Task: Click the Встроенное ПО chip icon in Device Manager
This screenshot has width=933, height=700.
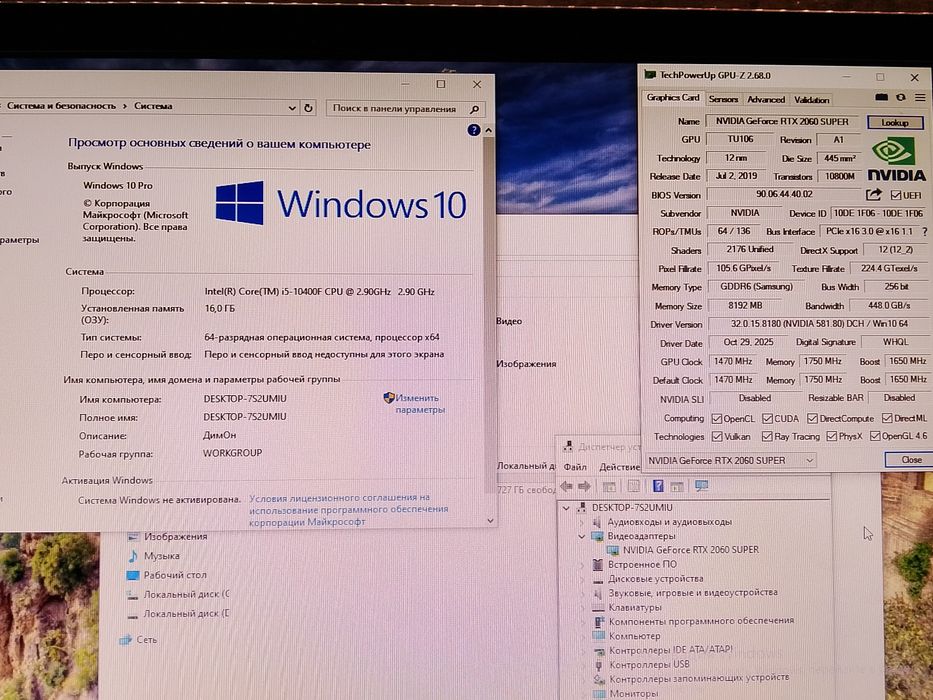Action: [598, 564]
